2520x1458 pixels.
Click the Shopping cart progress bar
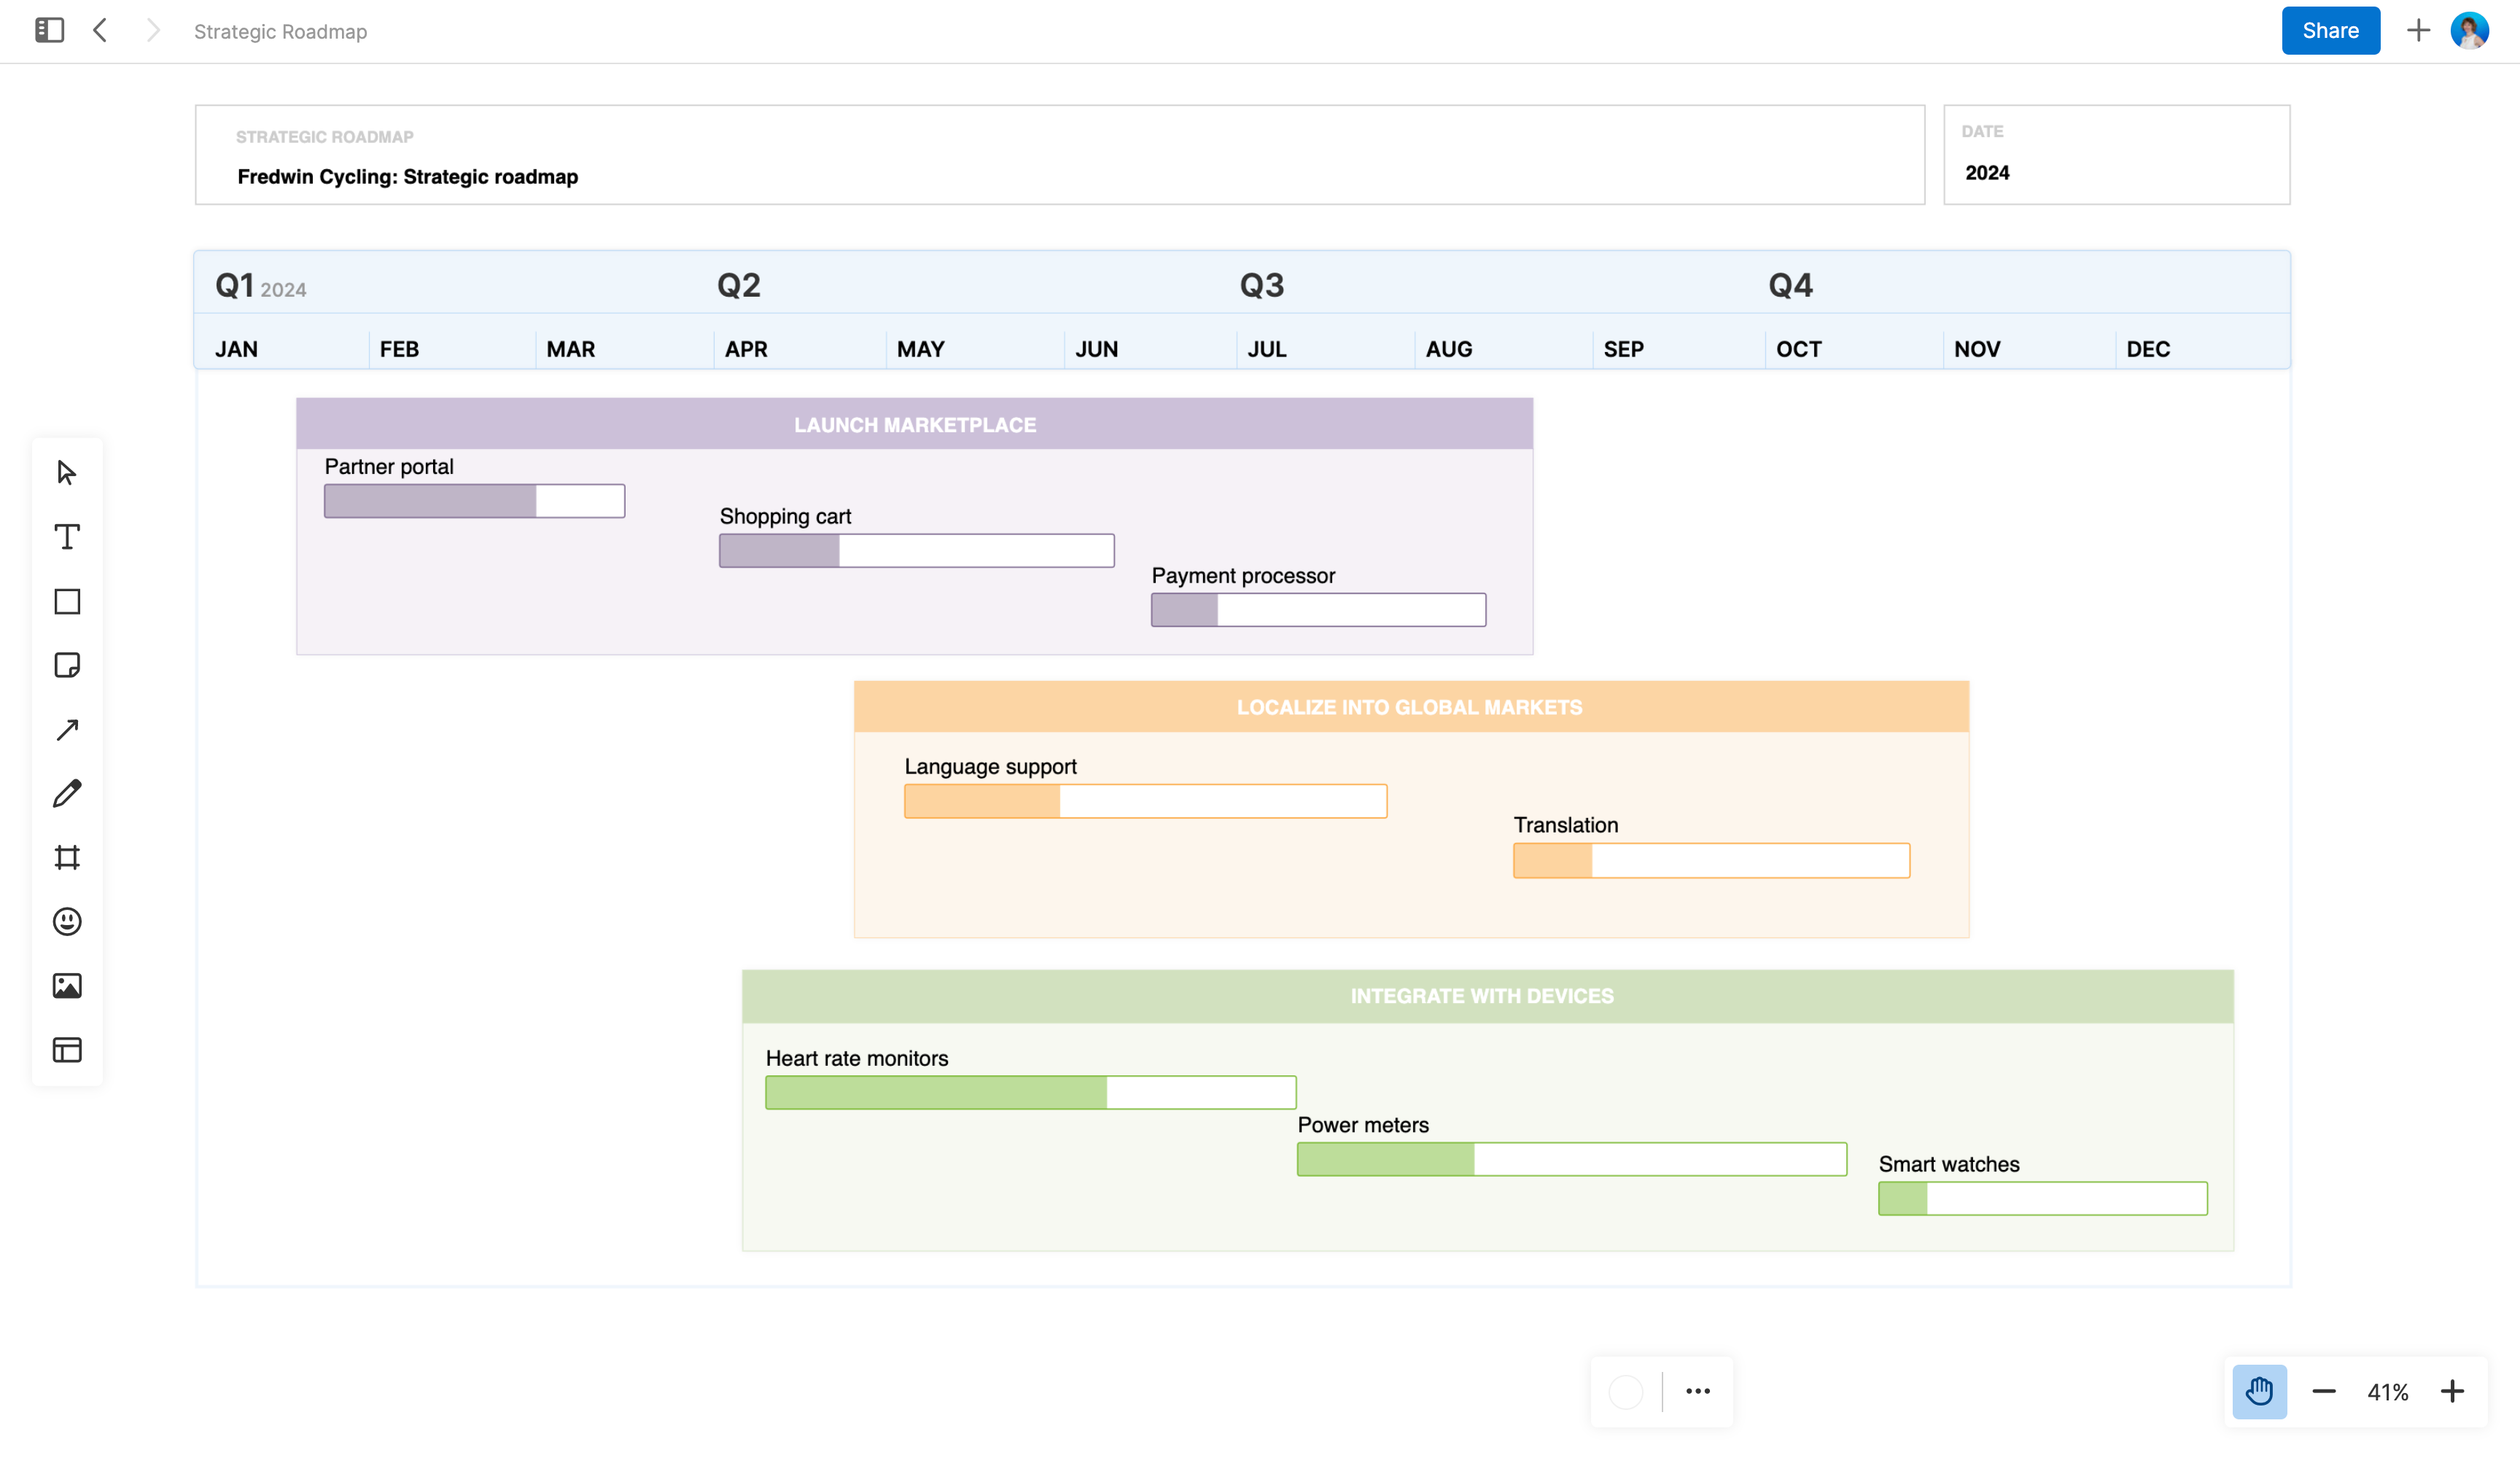pyautogui.click(x=916, y=550)
